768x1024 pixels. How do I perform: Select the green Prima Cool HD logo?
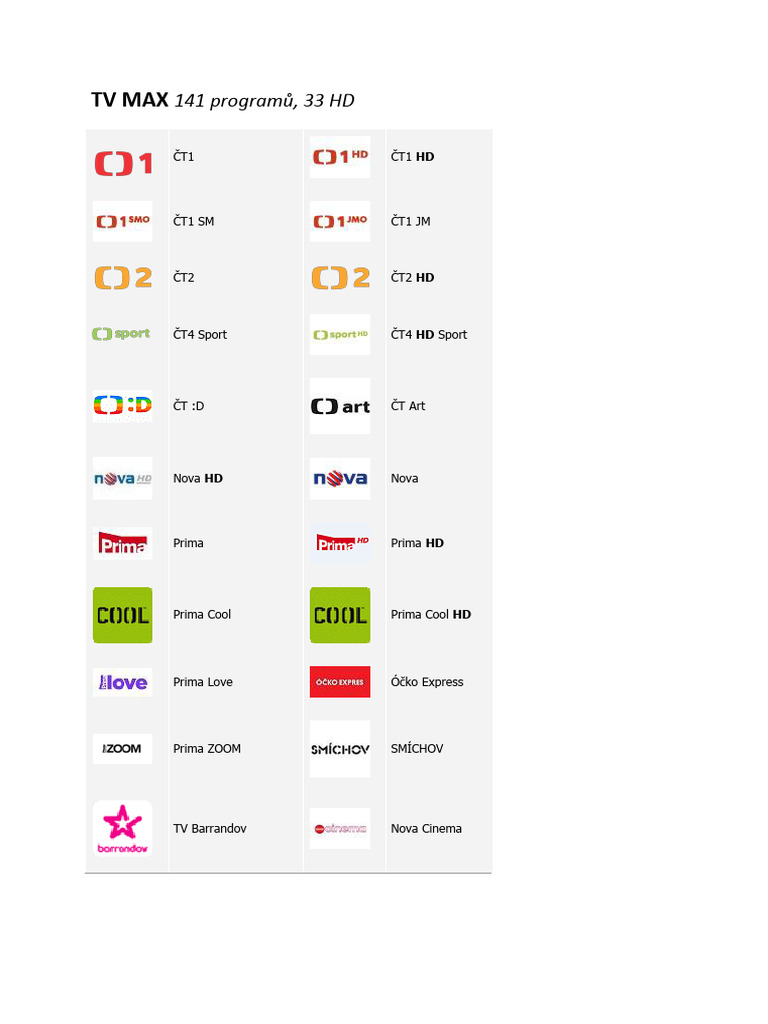(x=340, y=615)
